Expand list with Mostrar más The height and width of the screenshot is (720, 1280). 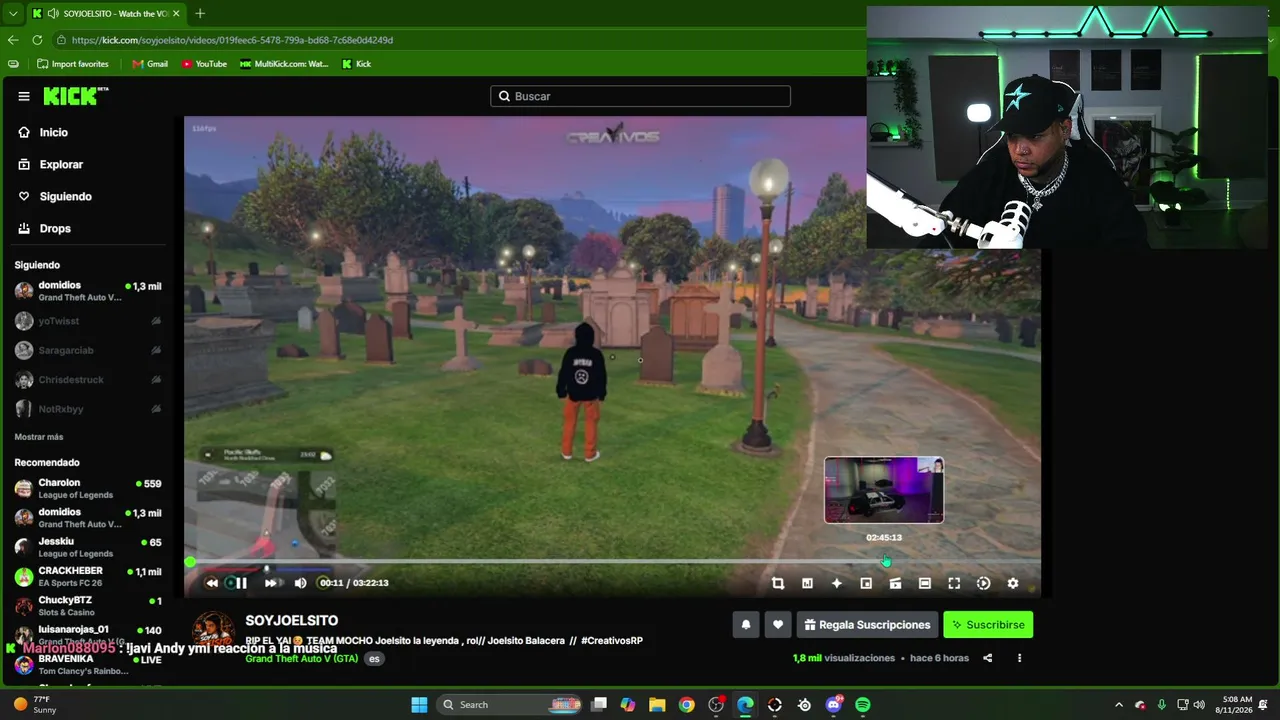click(x=39, y=437)
